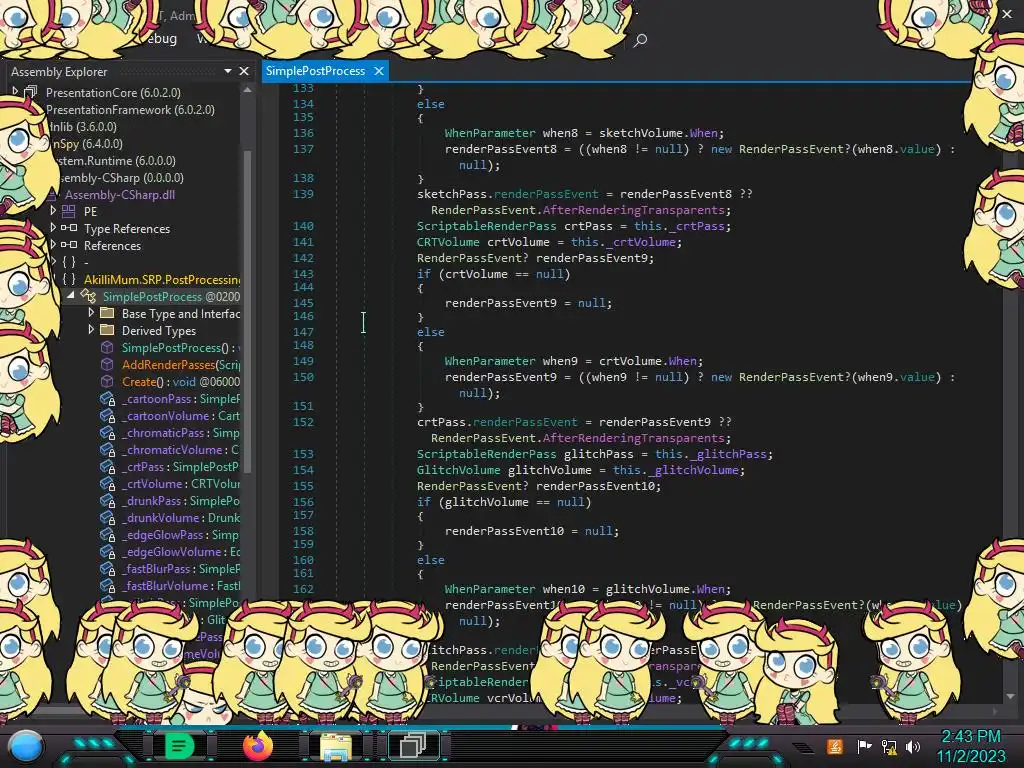Viewport: 1024px width, 768px height.
Task: Click the AkilliMum namespace braces icon
Action: point(69,279)
